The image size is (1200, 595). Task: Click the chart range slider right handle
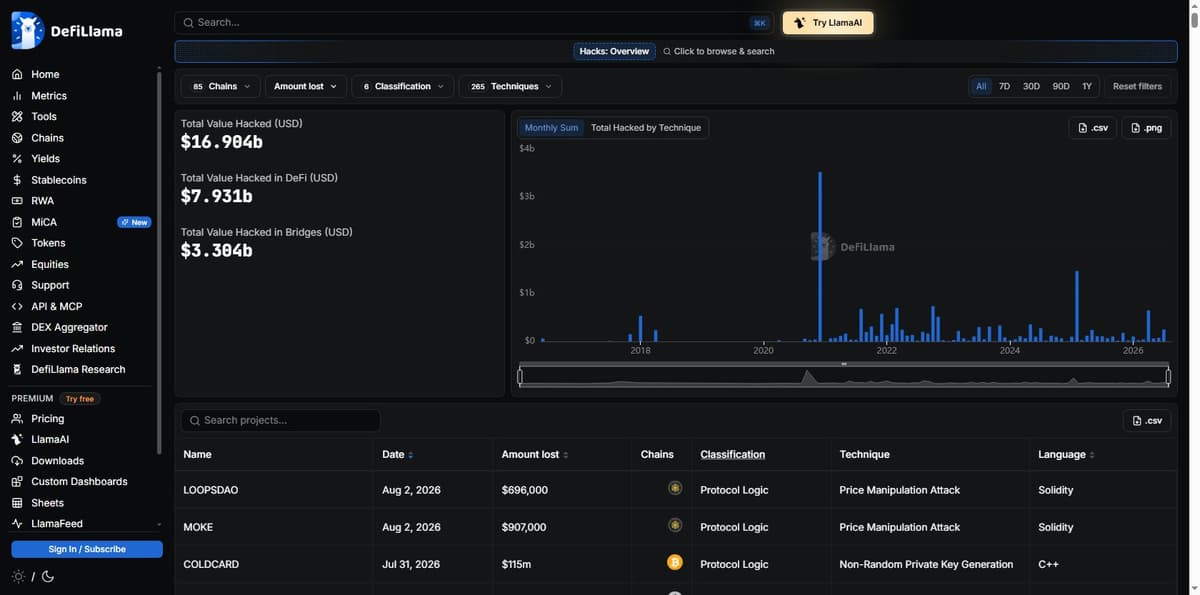[x=1168, y=376]
